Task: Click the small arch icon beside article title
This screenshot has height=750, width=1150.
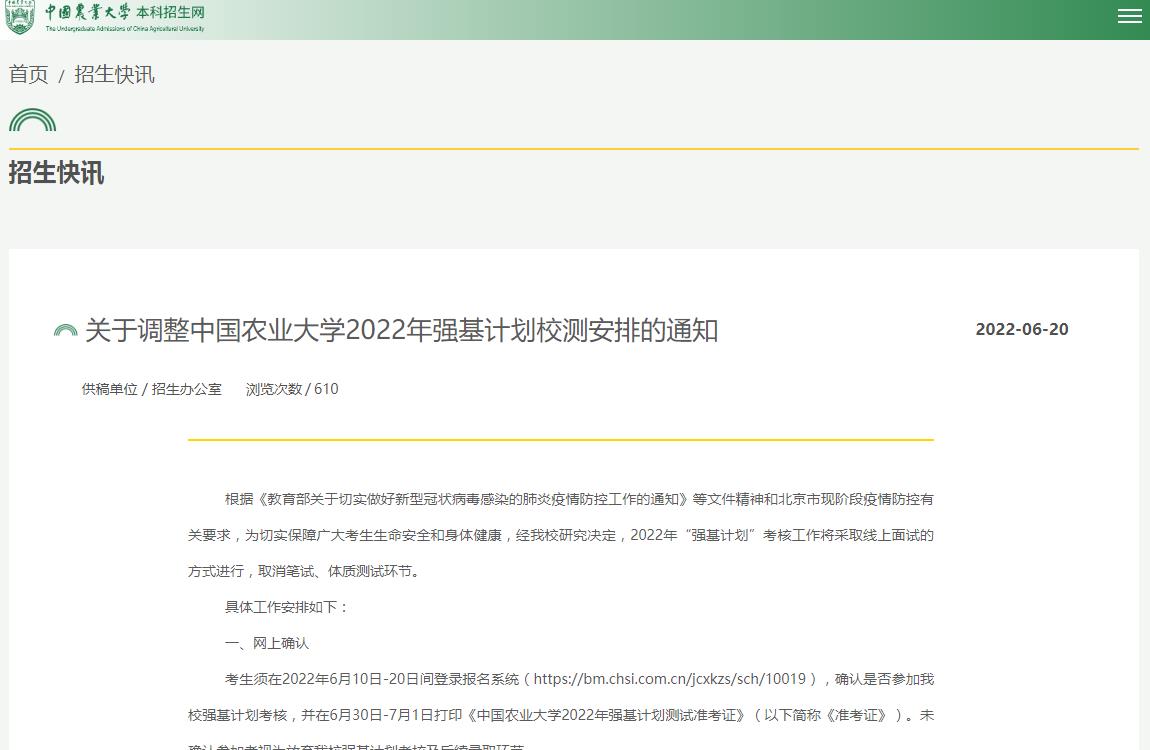Action: pyautogui.click(x=65, y=331)
